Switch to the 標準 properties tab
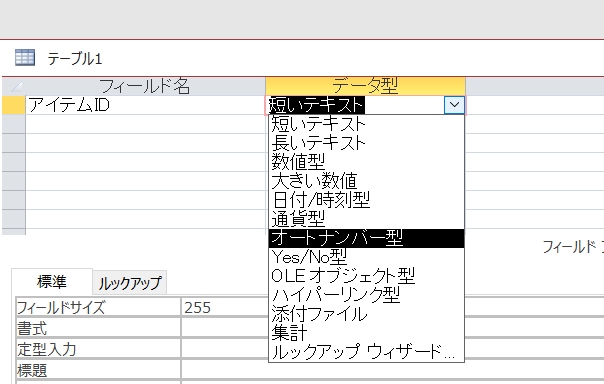 52,282
